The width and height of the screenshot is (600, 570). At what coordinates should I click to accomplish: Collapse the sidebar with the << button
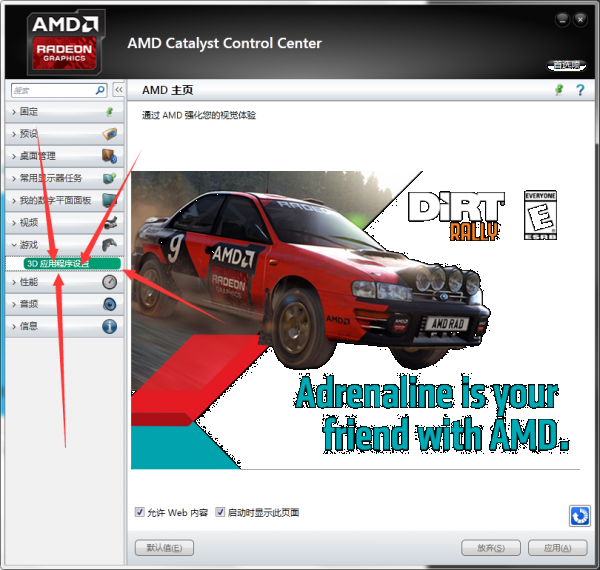[x=119, y=90]
